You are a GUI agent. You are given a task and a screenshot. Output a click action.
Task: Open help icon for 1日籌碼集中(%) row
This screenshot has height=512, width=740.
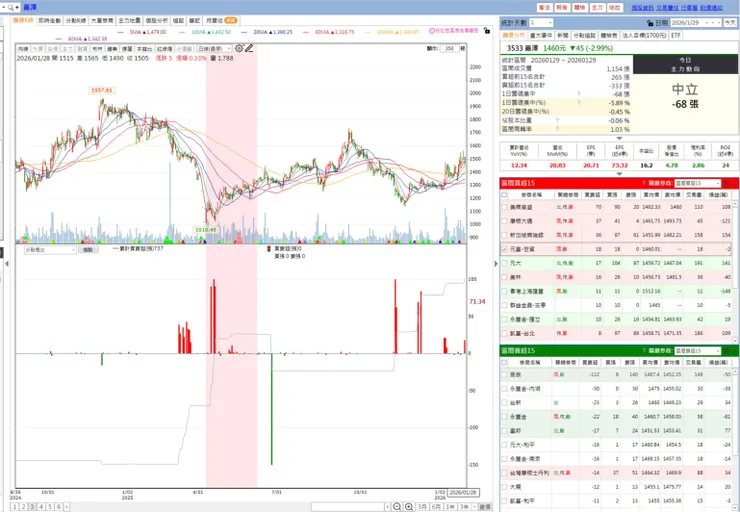click(579, 102)
